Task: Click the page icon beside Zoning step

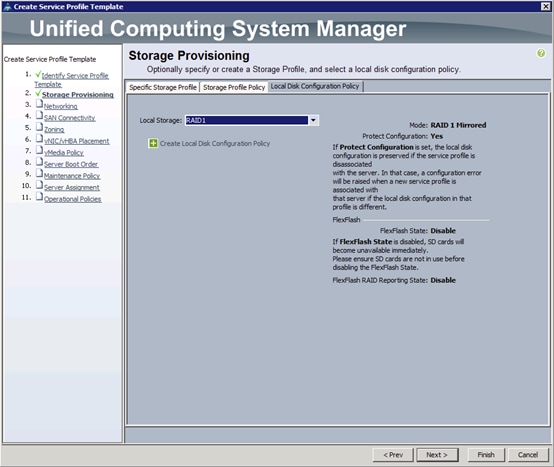Action: coord(39,127)
